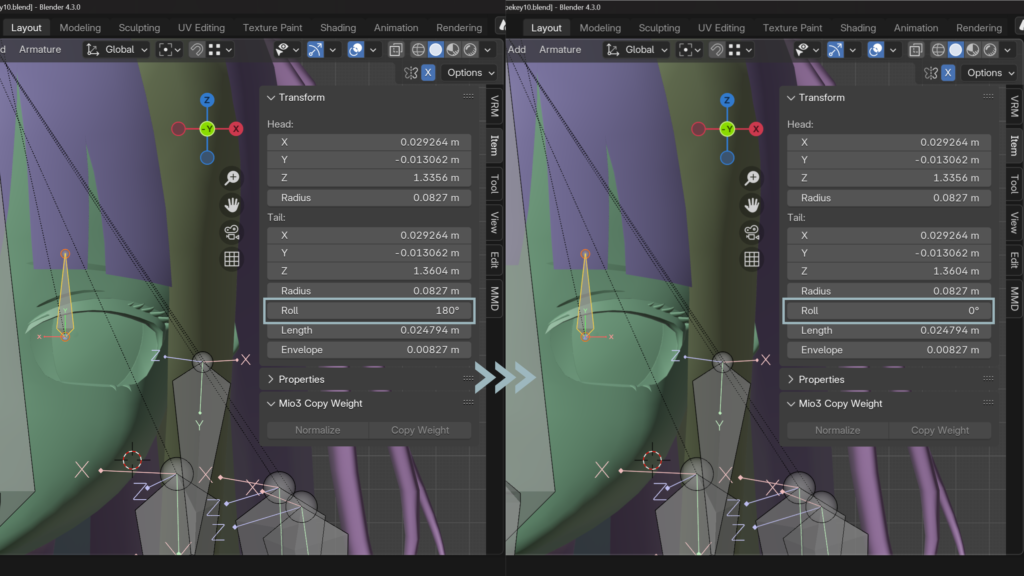Toggle X-axis mirror button in left window
This screenshot has height=576, width=1024.
tap(428, 73)
